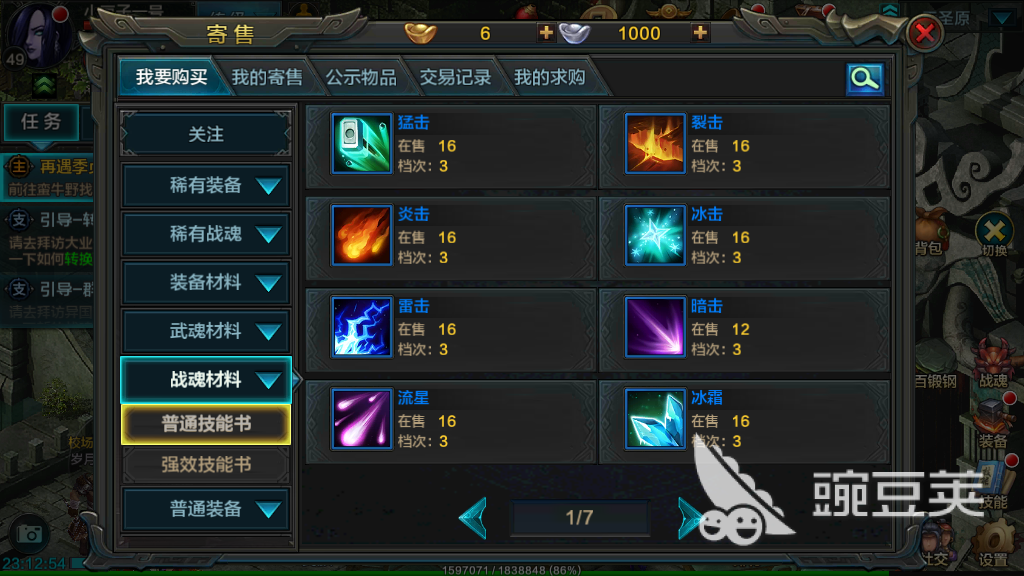Select 普通技能书 subcategory

pos(206,424)
